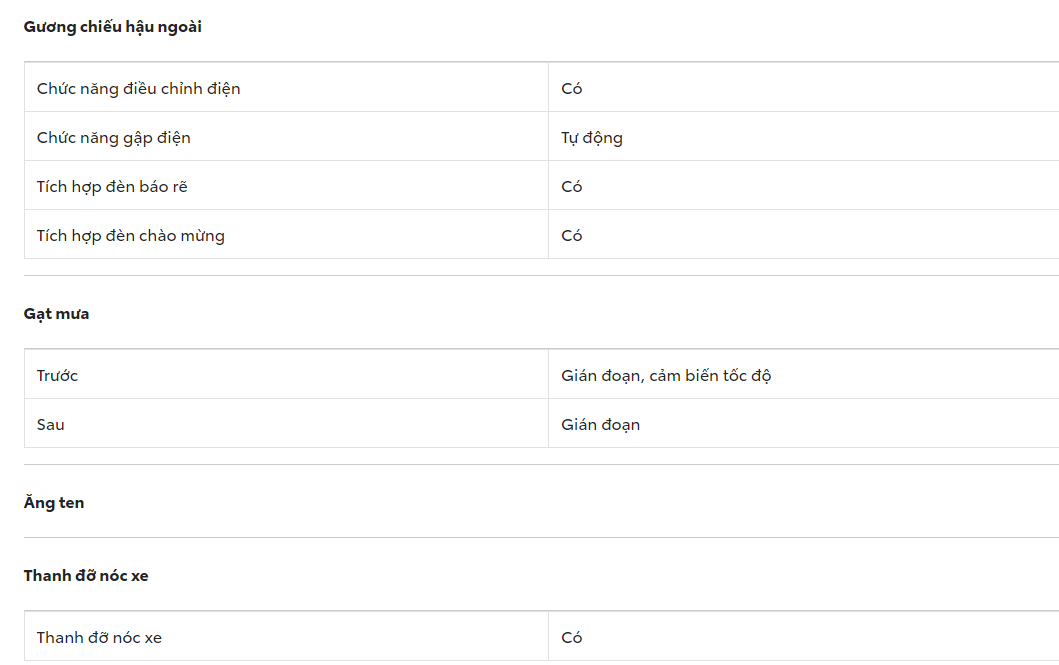Select the "Tích hợp đèn chào mừng" label
This screenshot has height=665, width=1059.
coord(131,236)
